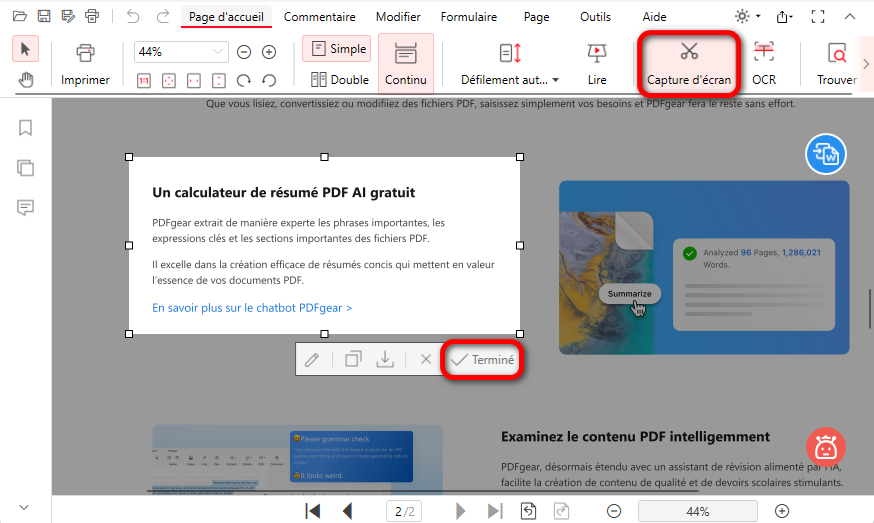Viewport: 874px width, 523px height.
Task: Activate the Capture d'écran tool
Action: click(x=689, y=64)
